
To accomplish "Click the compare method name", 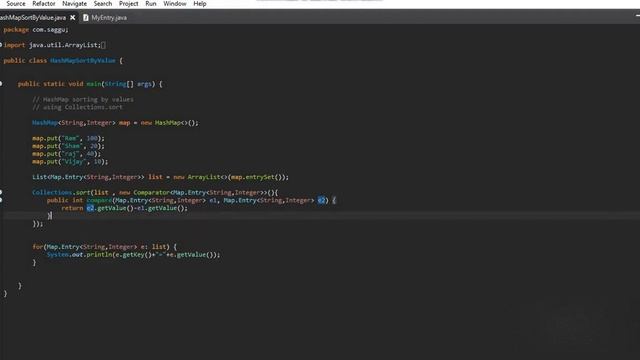I will 99,200.
